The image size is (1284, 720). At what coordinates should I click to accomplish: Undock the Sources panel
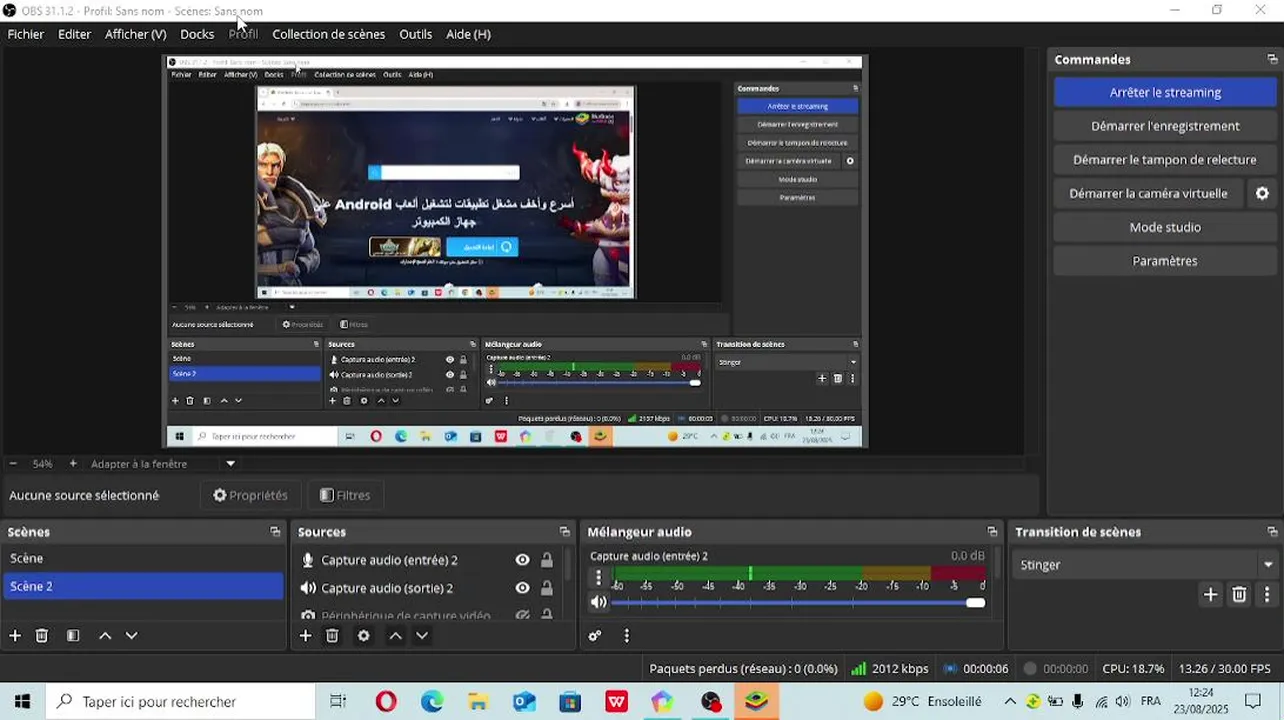(x=565, y=532)
